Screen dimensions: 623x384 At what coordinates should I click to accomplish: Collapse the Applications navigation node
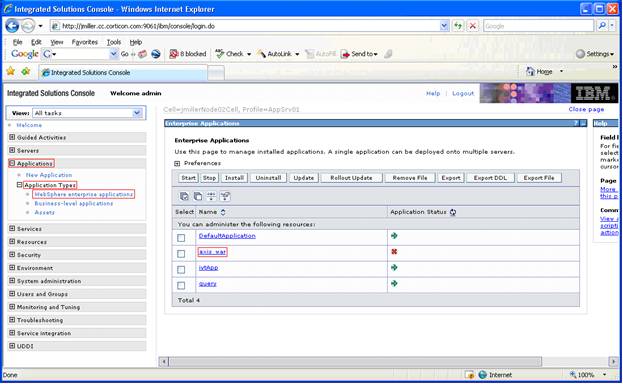pos(12,163)
